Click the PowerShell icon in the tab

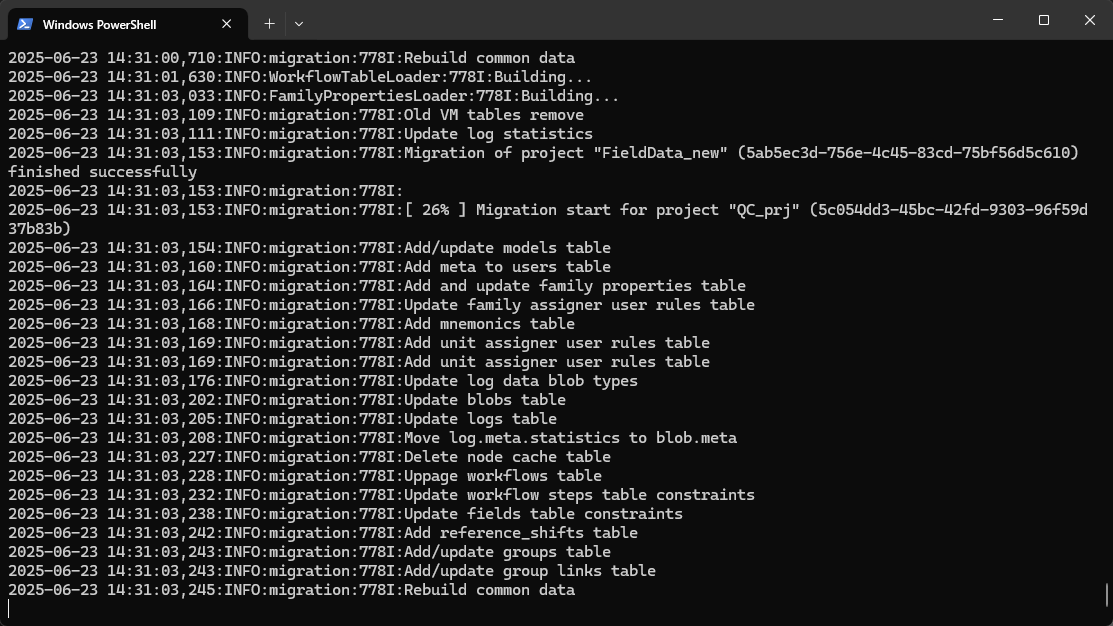[25, 24]
